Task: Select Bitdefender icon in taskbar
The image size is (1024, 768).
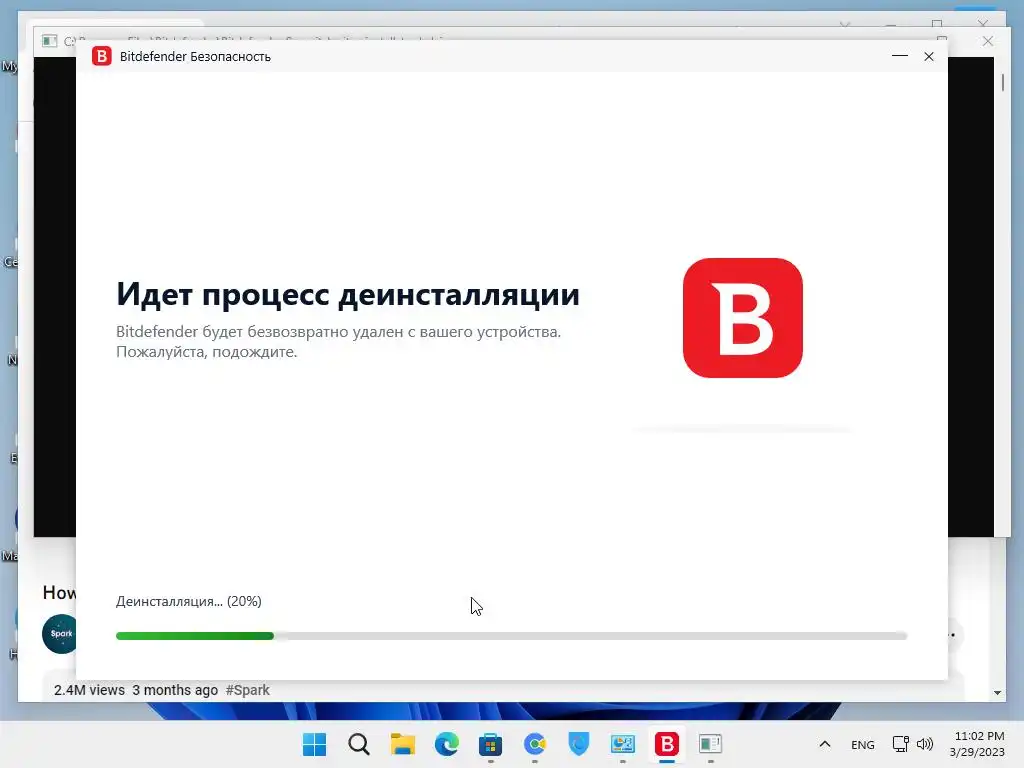Action: pos(667,744)
